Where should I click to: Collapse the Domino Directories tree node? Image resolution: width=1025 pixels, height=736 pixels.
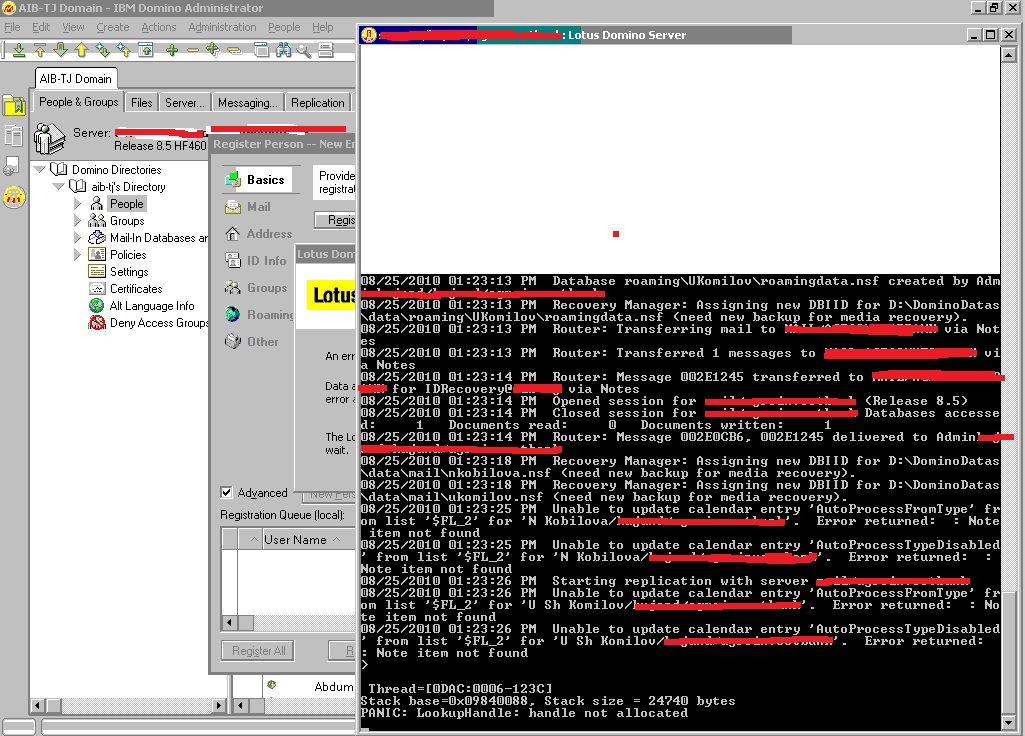[x=40, y=169]
